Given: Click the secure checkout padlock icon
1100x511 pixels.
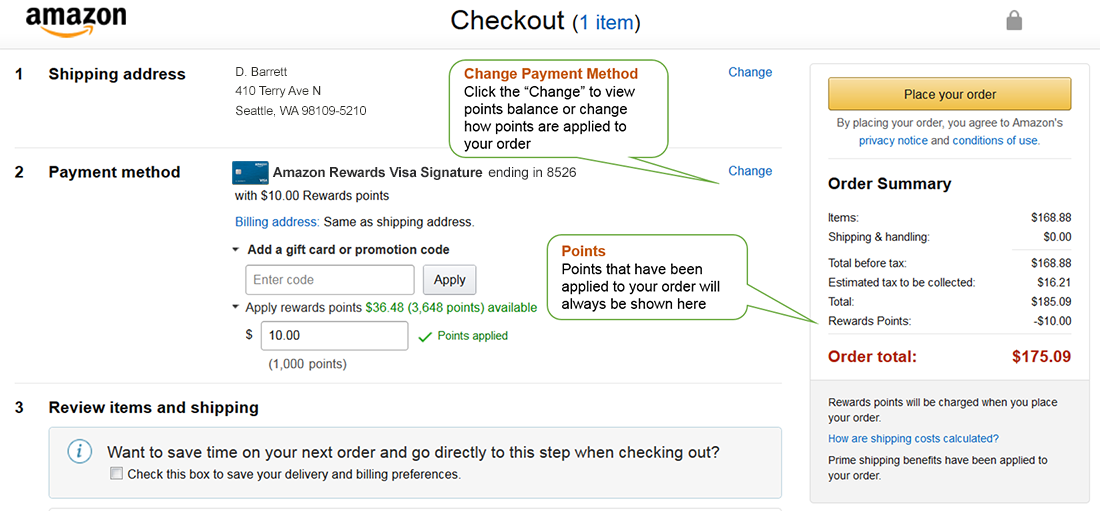Looking at the screenshot, I should [1014, 20].
